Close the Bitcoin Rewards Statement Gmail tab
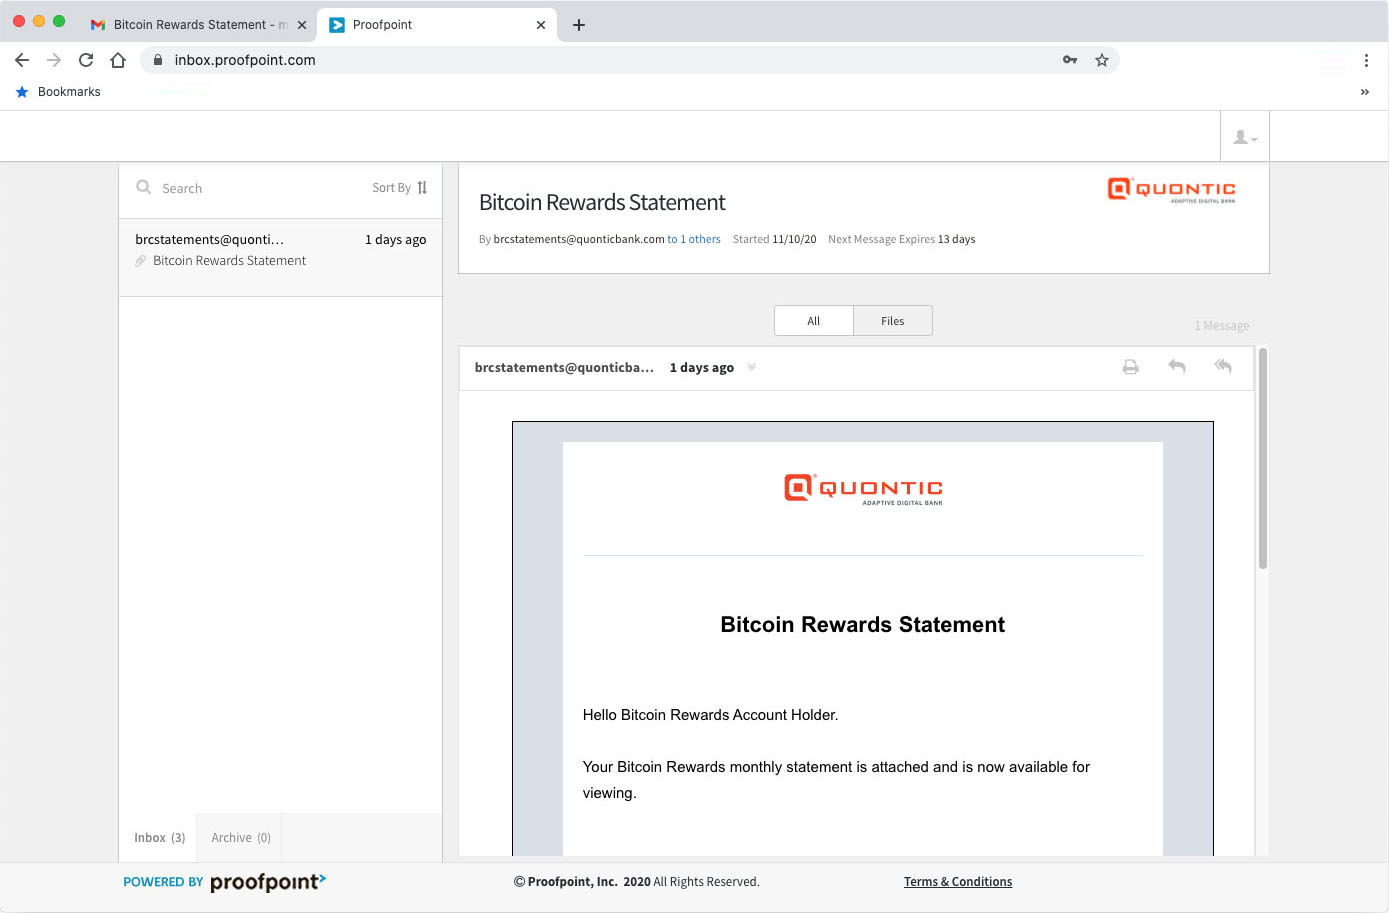Image resolution: width=1389 pixels, height=913 pixels. [302, 25]
